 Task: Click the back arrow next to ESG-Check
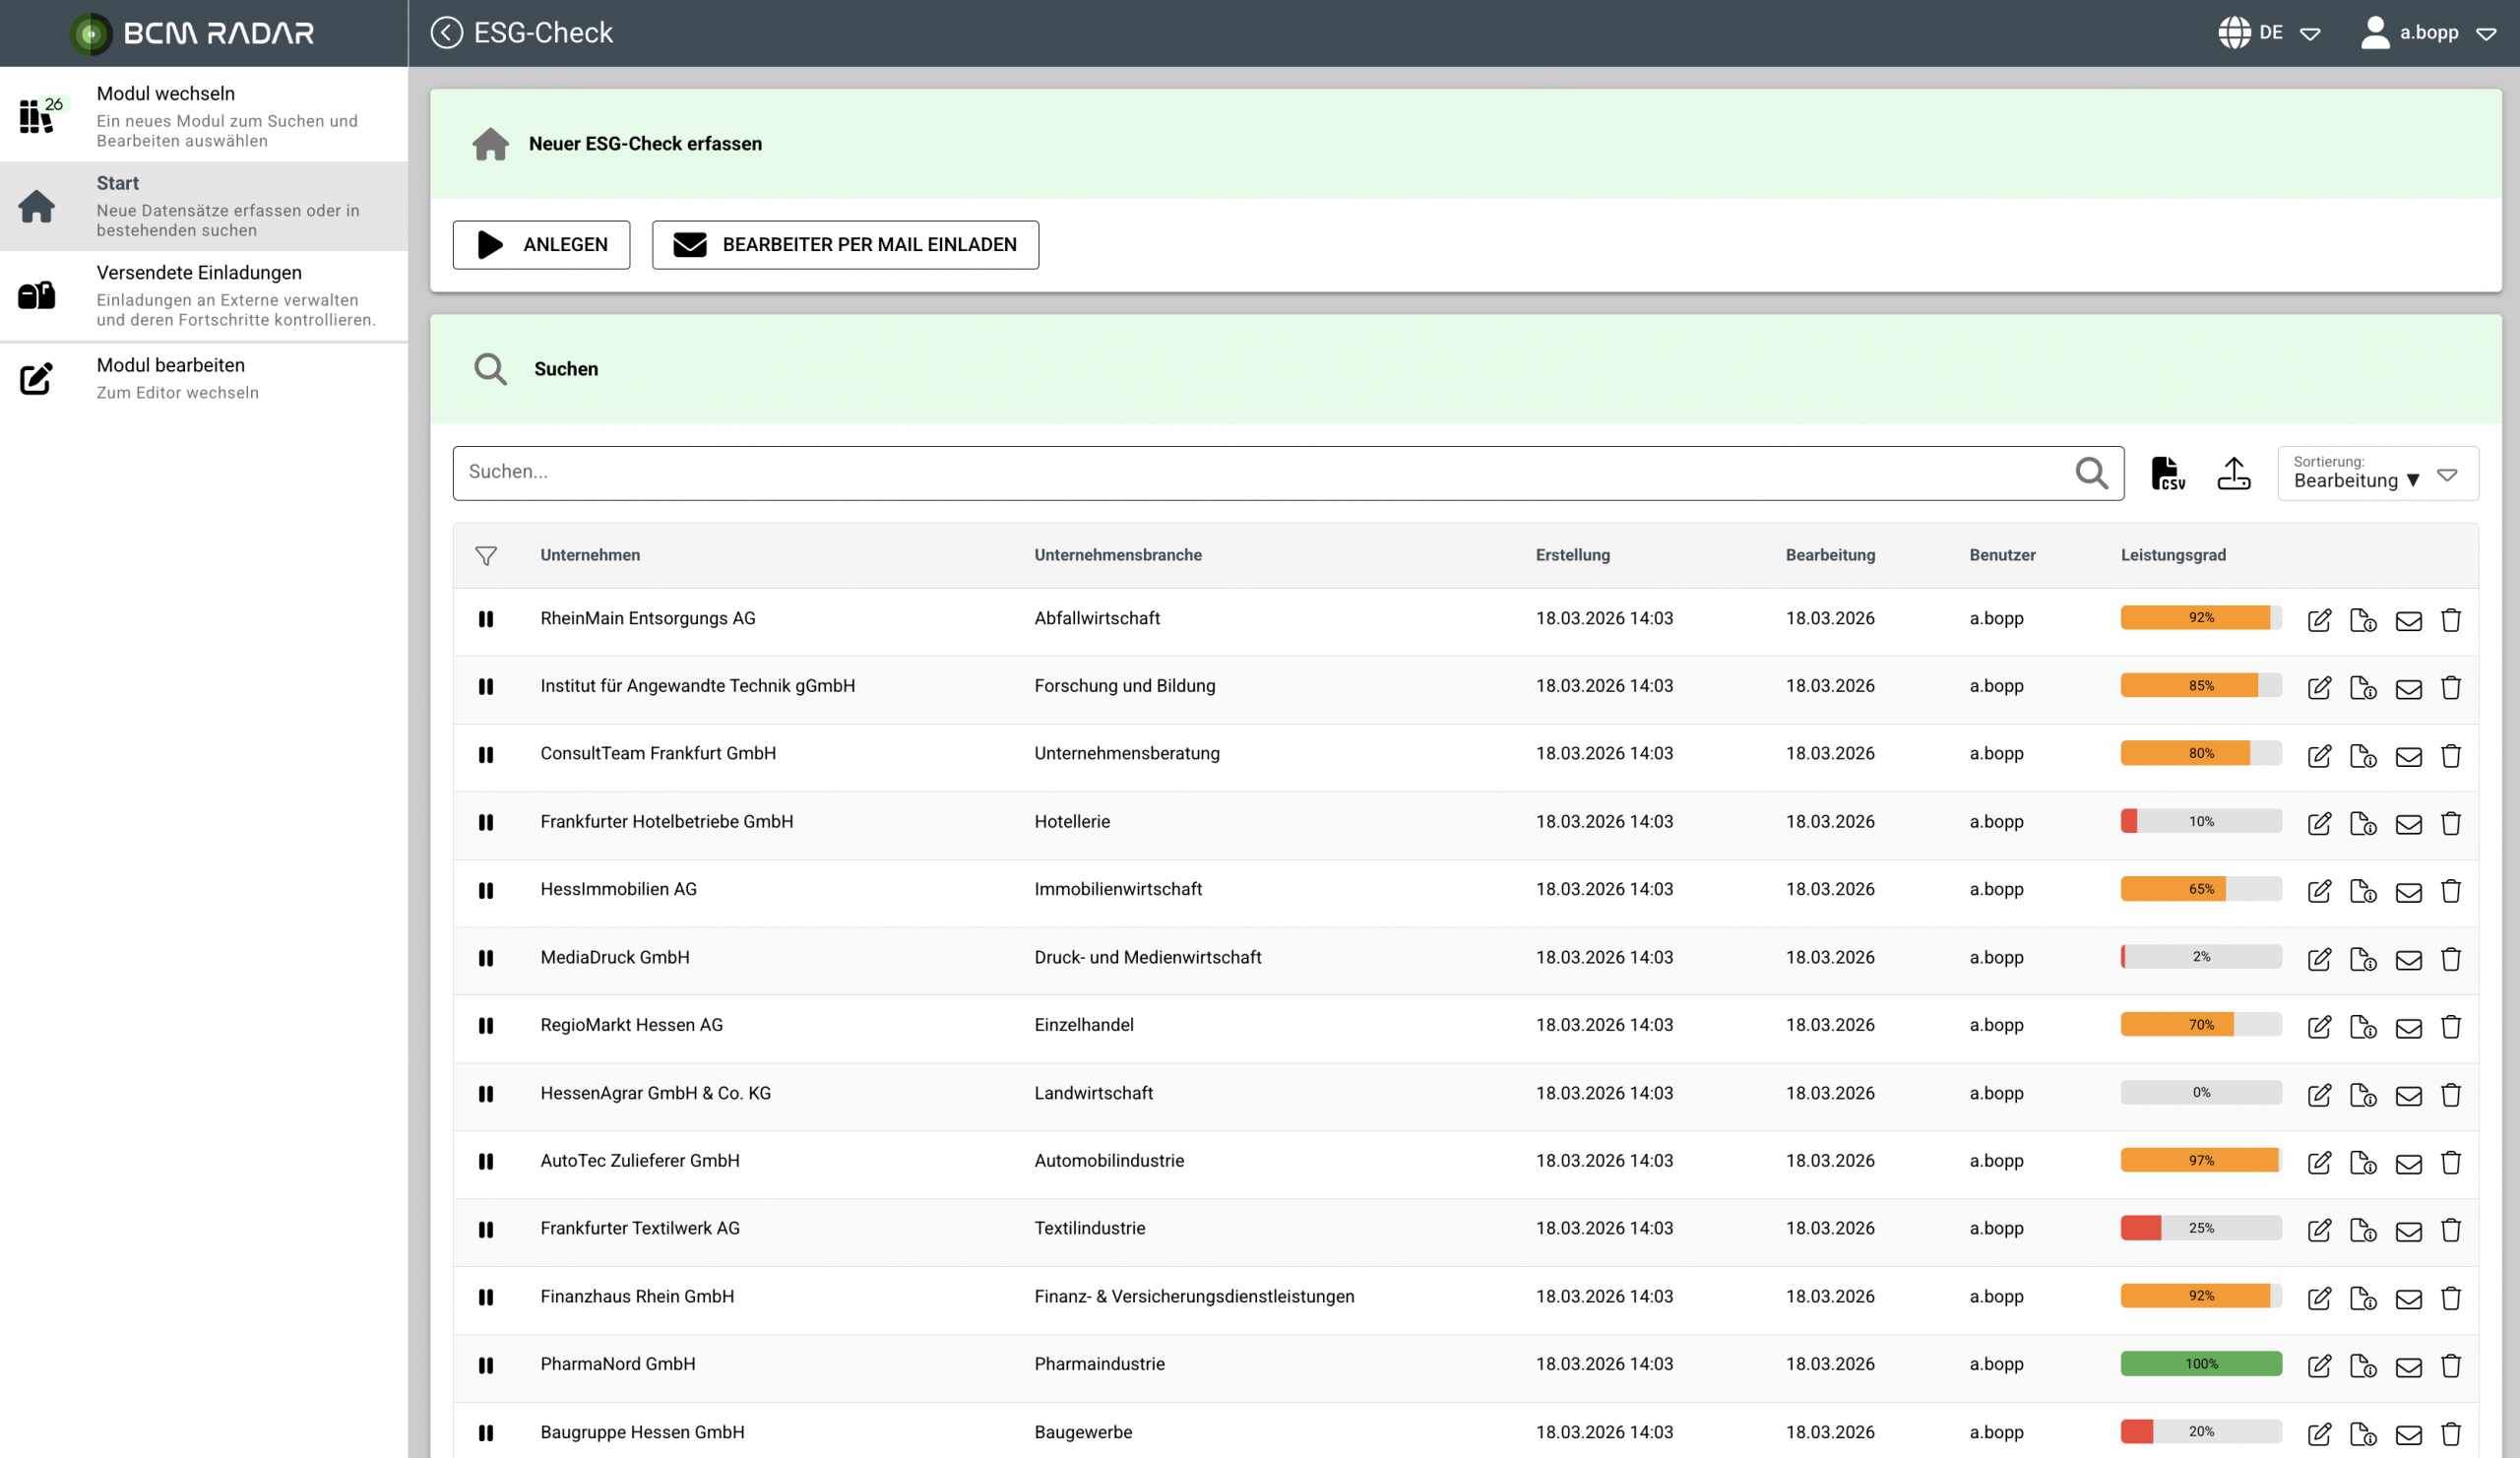[x=446, y=32]
